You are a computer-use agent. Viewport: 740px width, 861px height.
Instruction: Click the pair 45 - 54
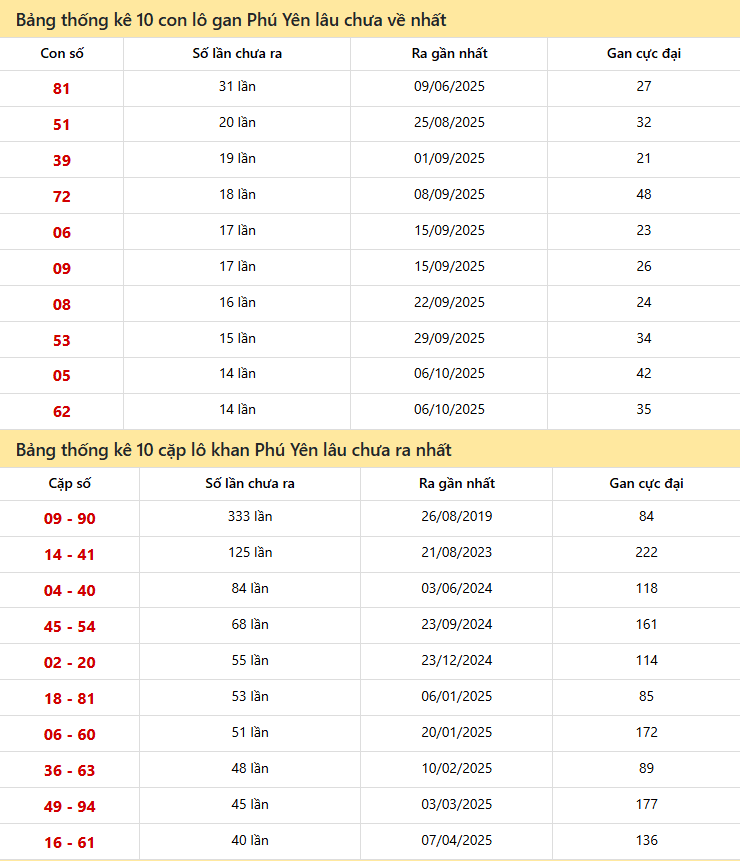tap(70, 627)
